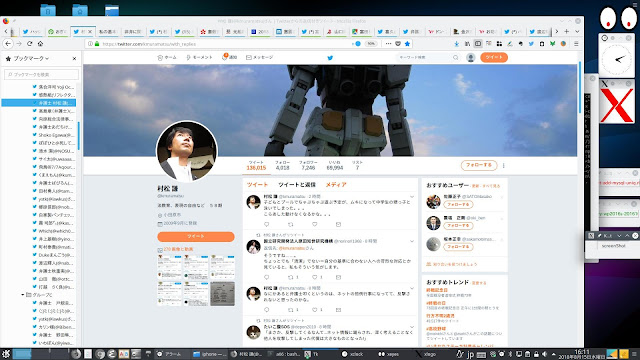Open the KDE application launcher in the panel

click(6, 353)
